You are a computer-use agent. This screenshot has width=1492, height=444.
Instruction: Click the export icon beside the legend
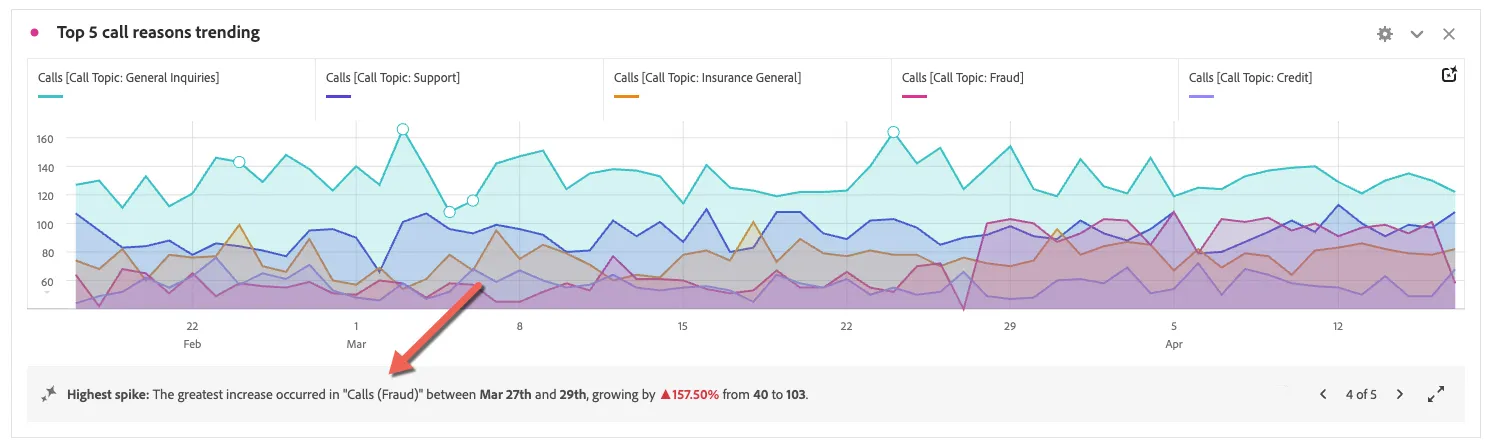pos(1450,75)
